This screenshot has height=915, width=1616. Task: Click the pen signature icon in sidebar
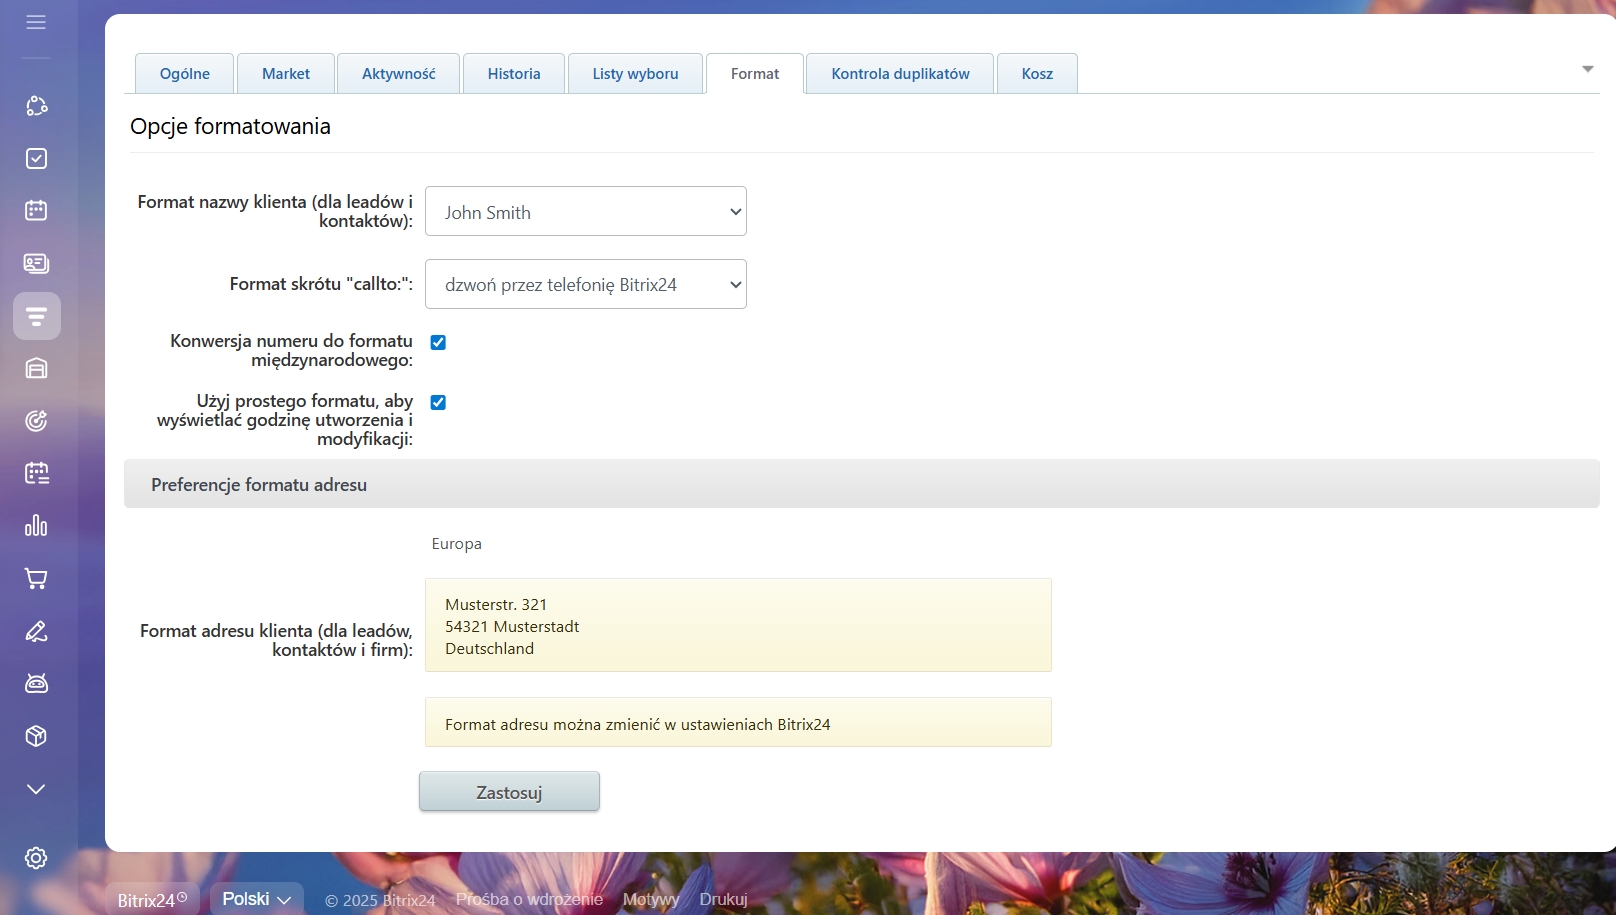coord(36,631)
